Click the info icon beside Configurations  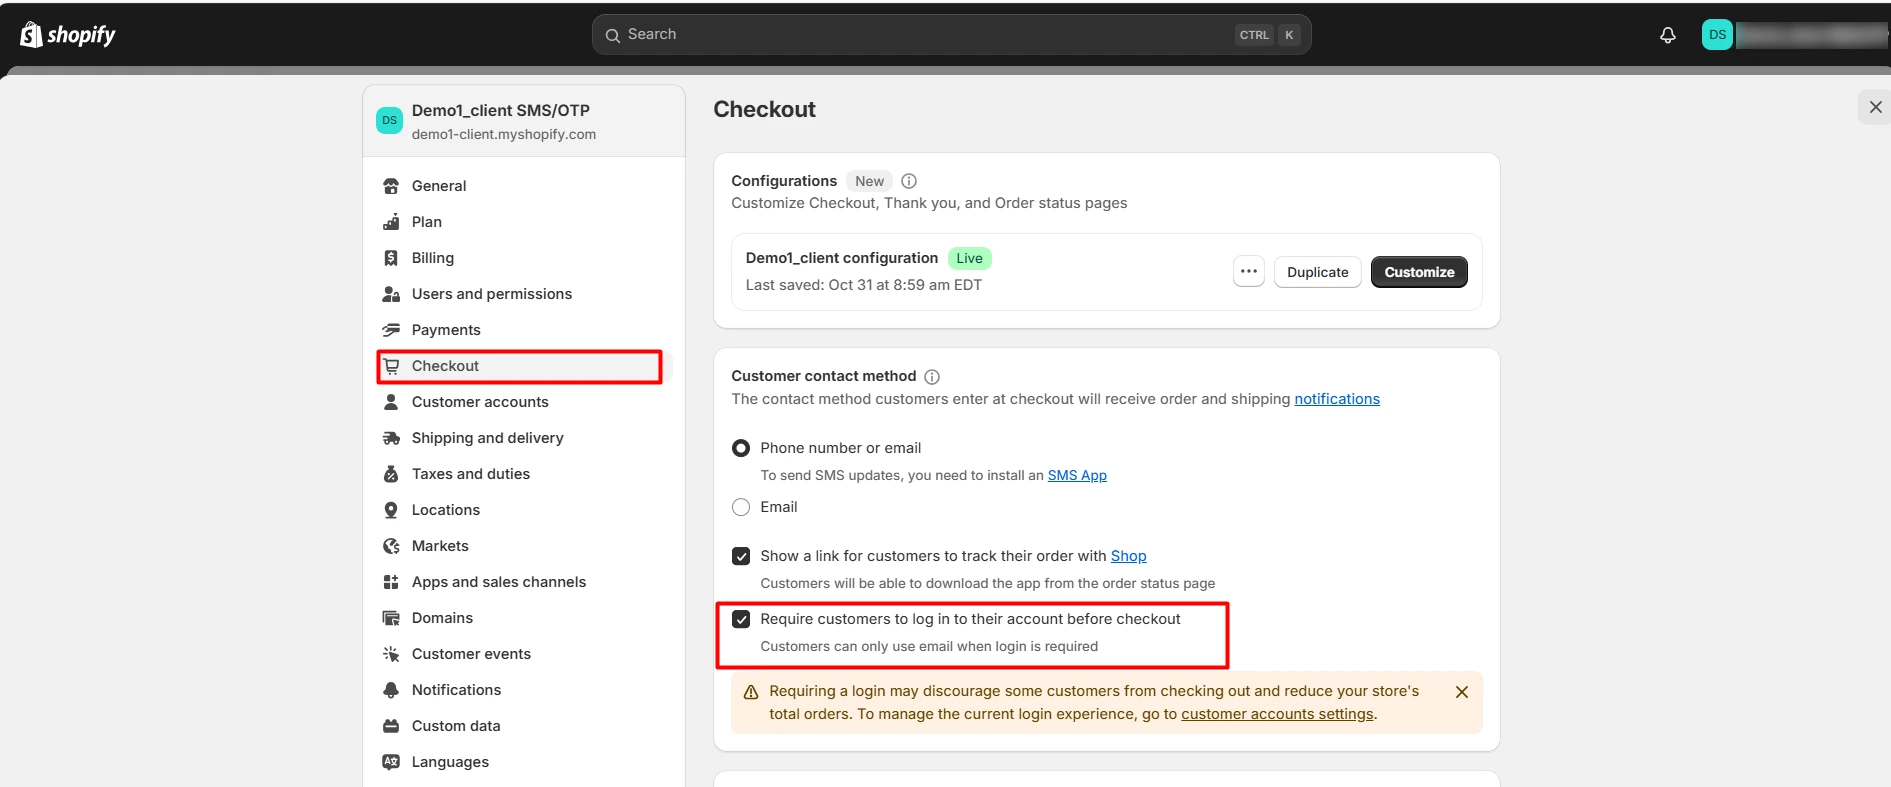tap(909, 181)
